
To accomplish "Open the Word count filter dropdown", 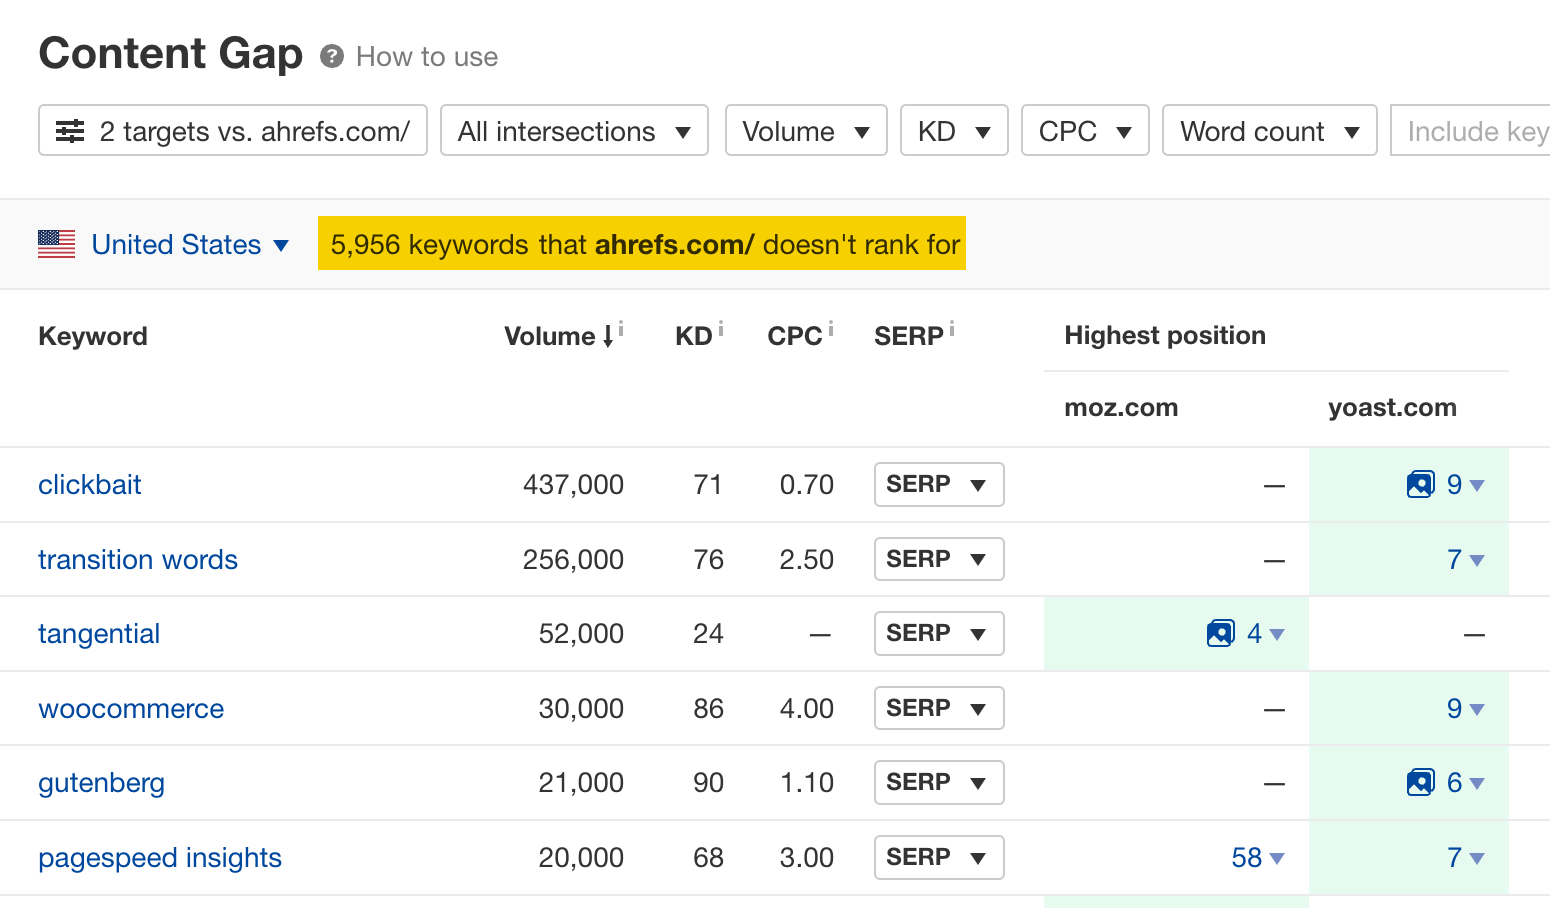I will pos(1270,130).
